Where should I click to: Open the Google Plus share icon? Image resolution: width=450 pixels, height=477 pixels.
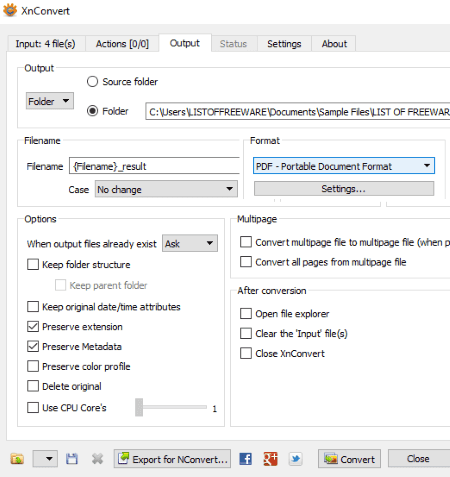pos(270,459)
